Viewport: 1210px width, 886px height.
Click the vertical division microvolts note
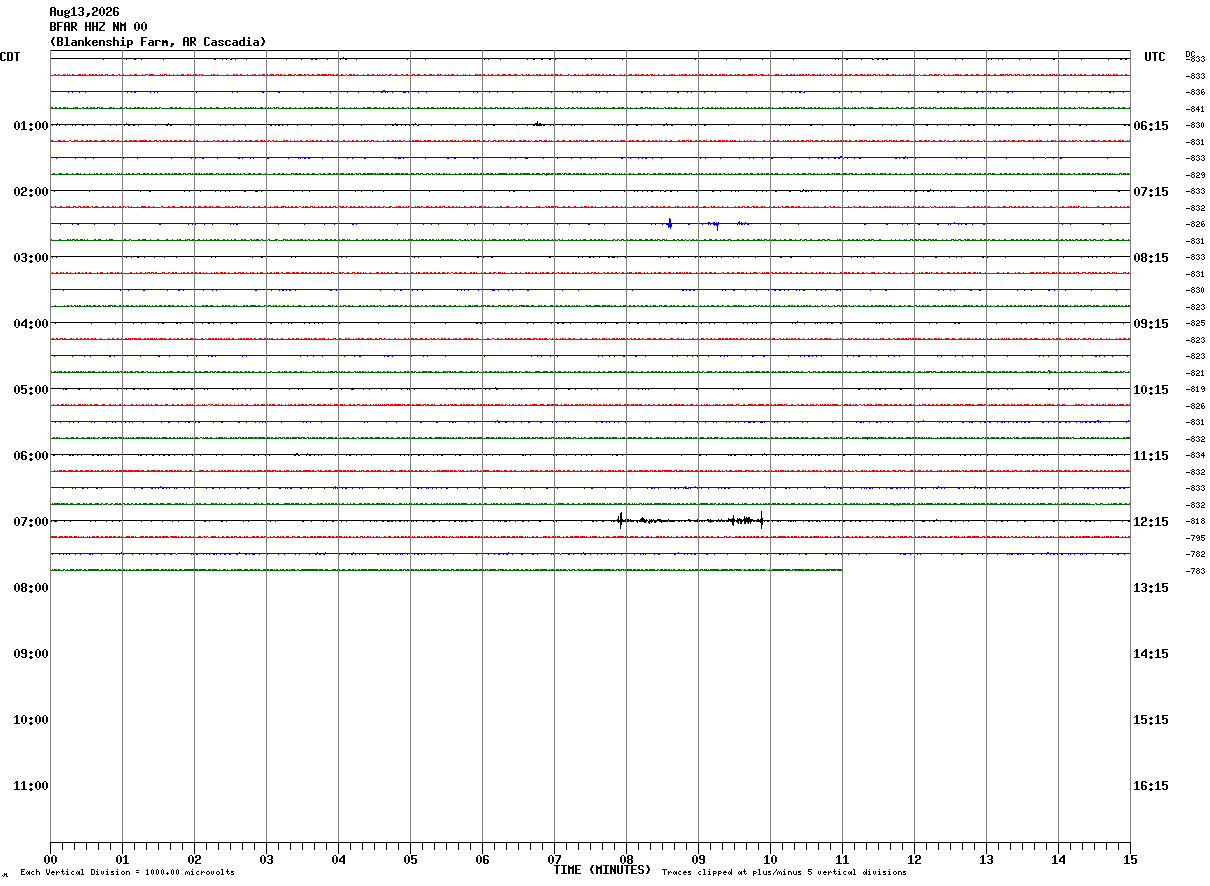(127, 873)
